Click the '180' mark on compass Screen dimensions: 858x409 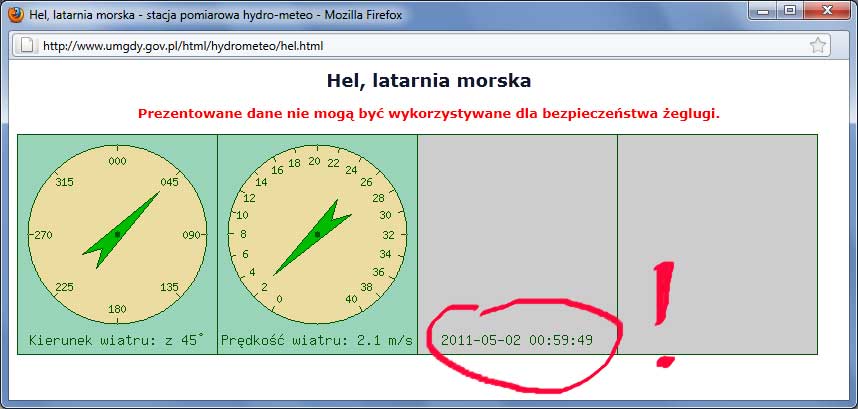click(117, 309)
